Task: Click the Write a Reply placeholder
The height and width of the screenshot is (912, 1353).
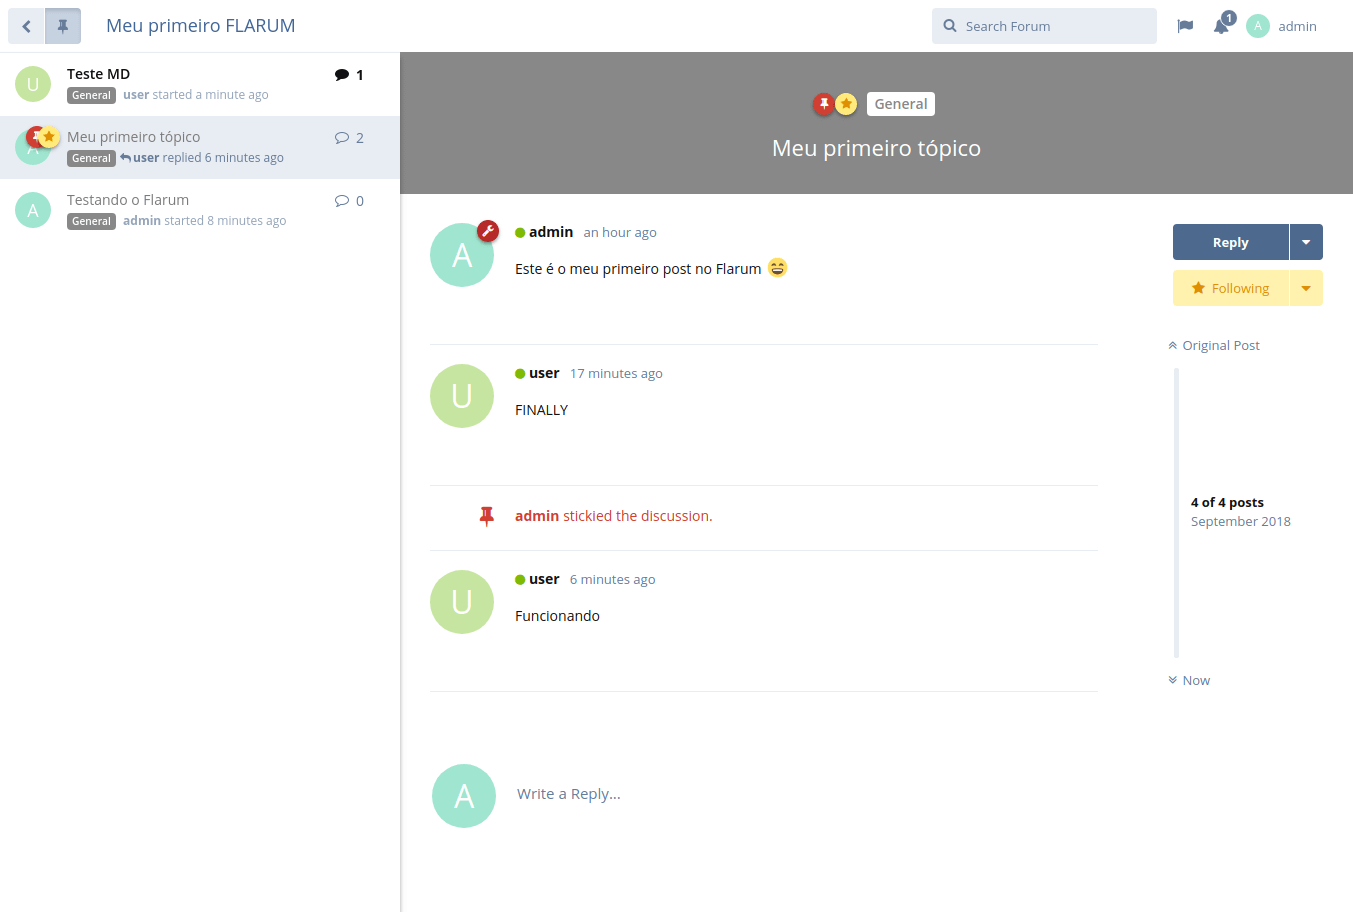Action: 569,794
